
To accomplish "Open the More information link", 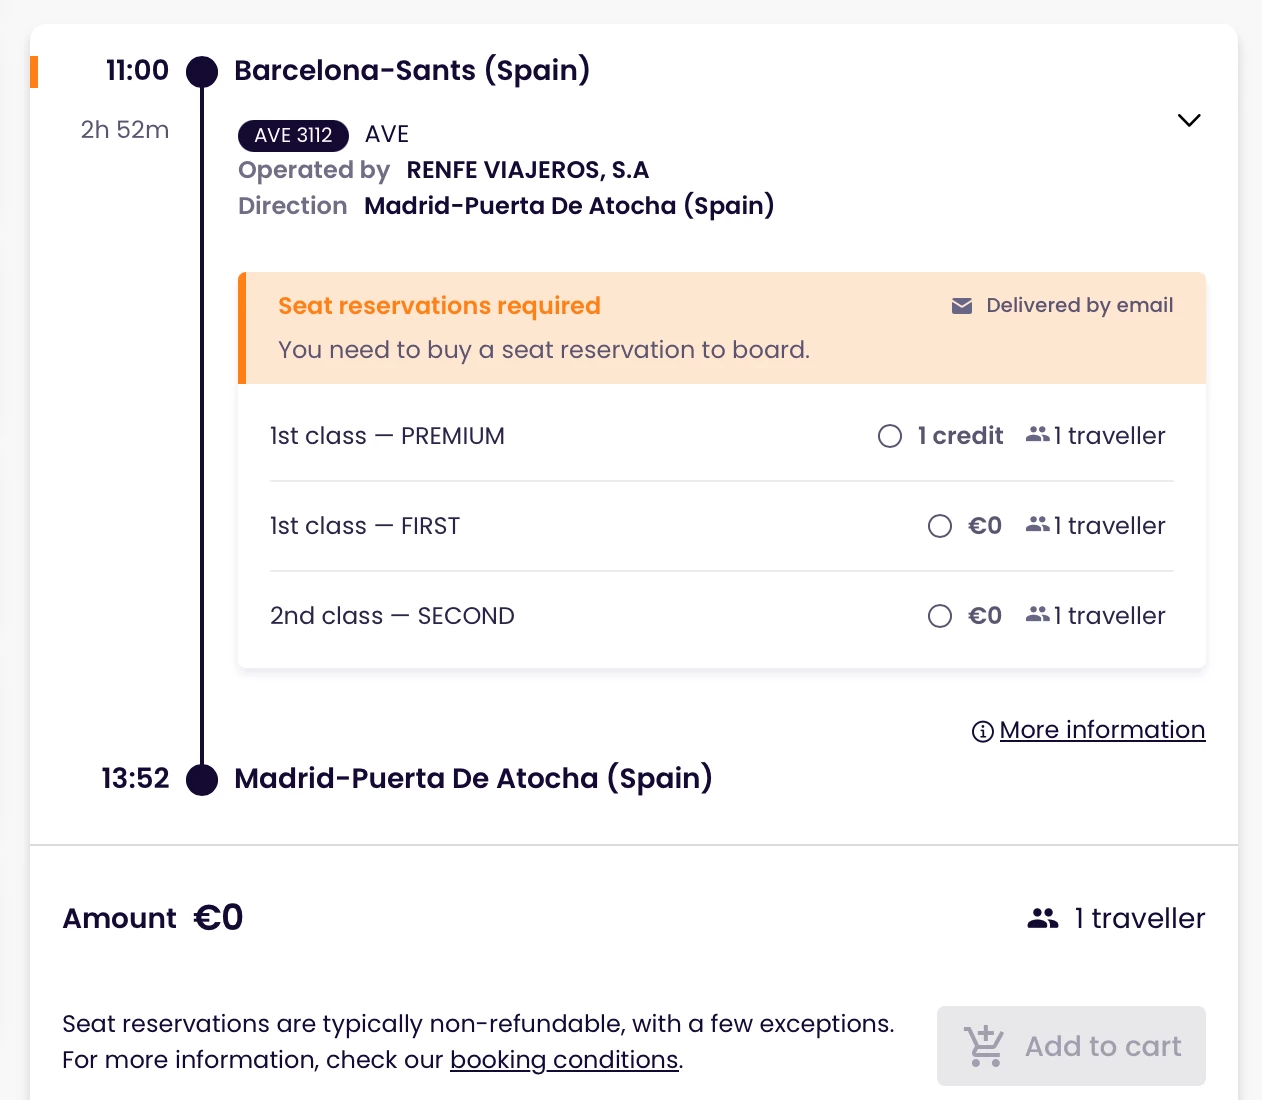I will pyautogui.click(x=1102, y=730).
